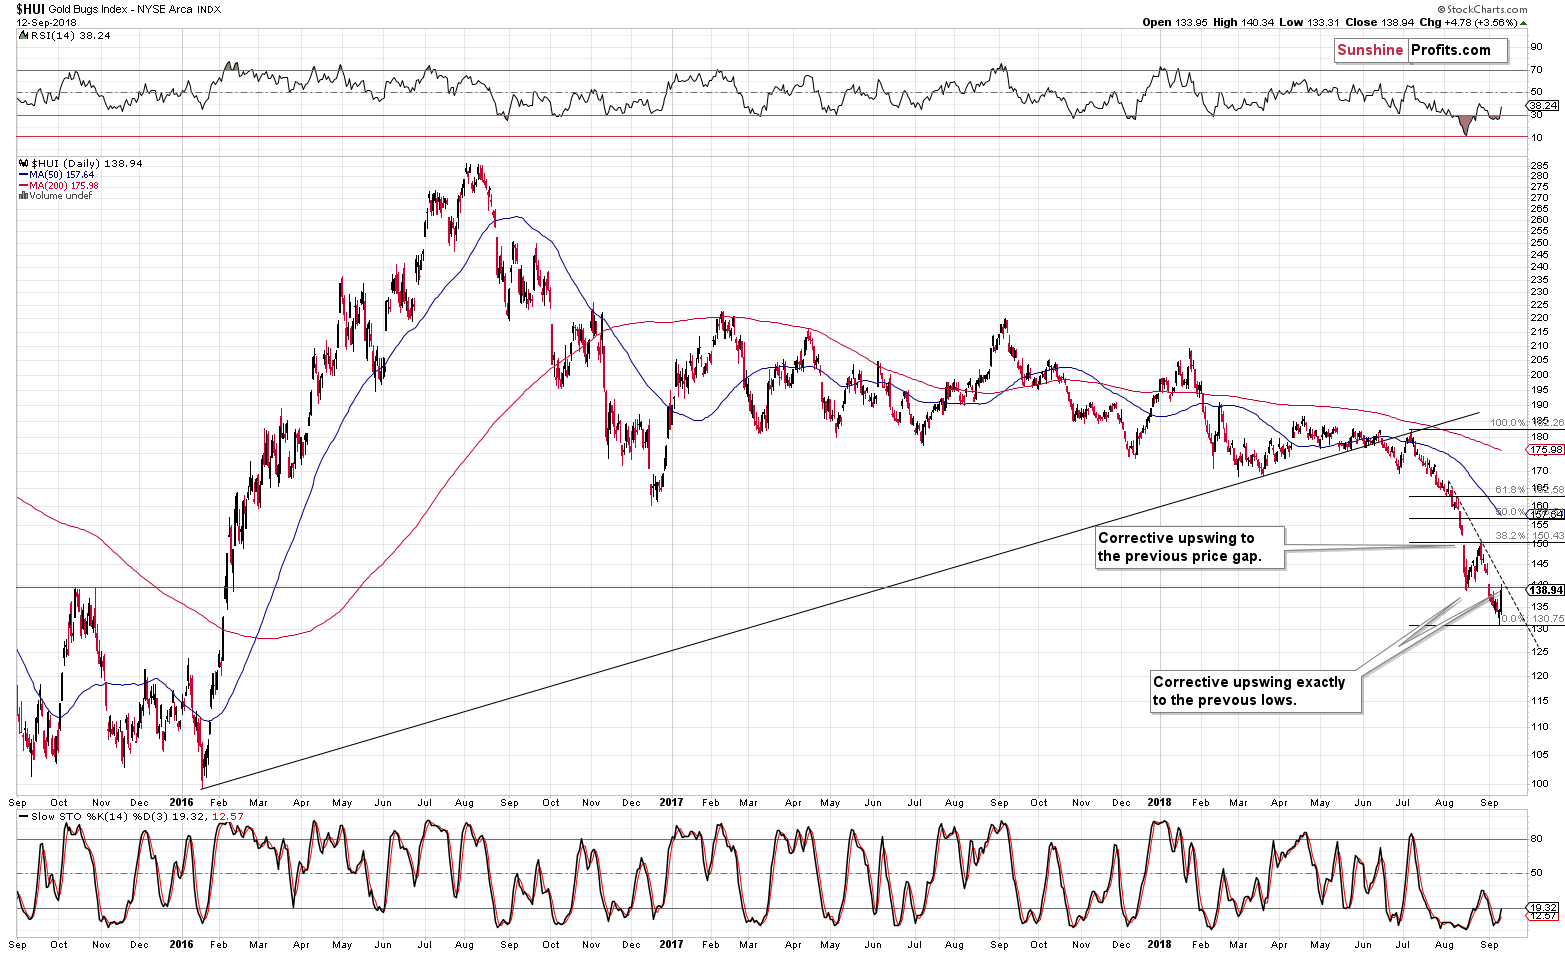Select the 'Gold Bugs Index - NYSE Arca' description
Screen dimensions: 1565x953
[x=120, y=10]
